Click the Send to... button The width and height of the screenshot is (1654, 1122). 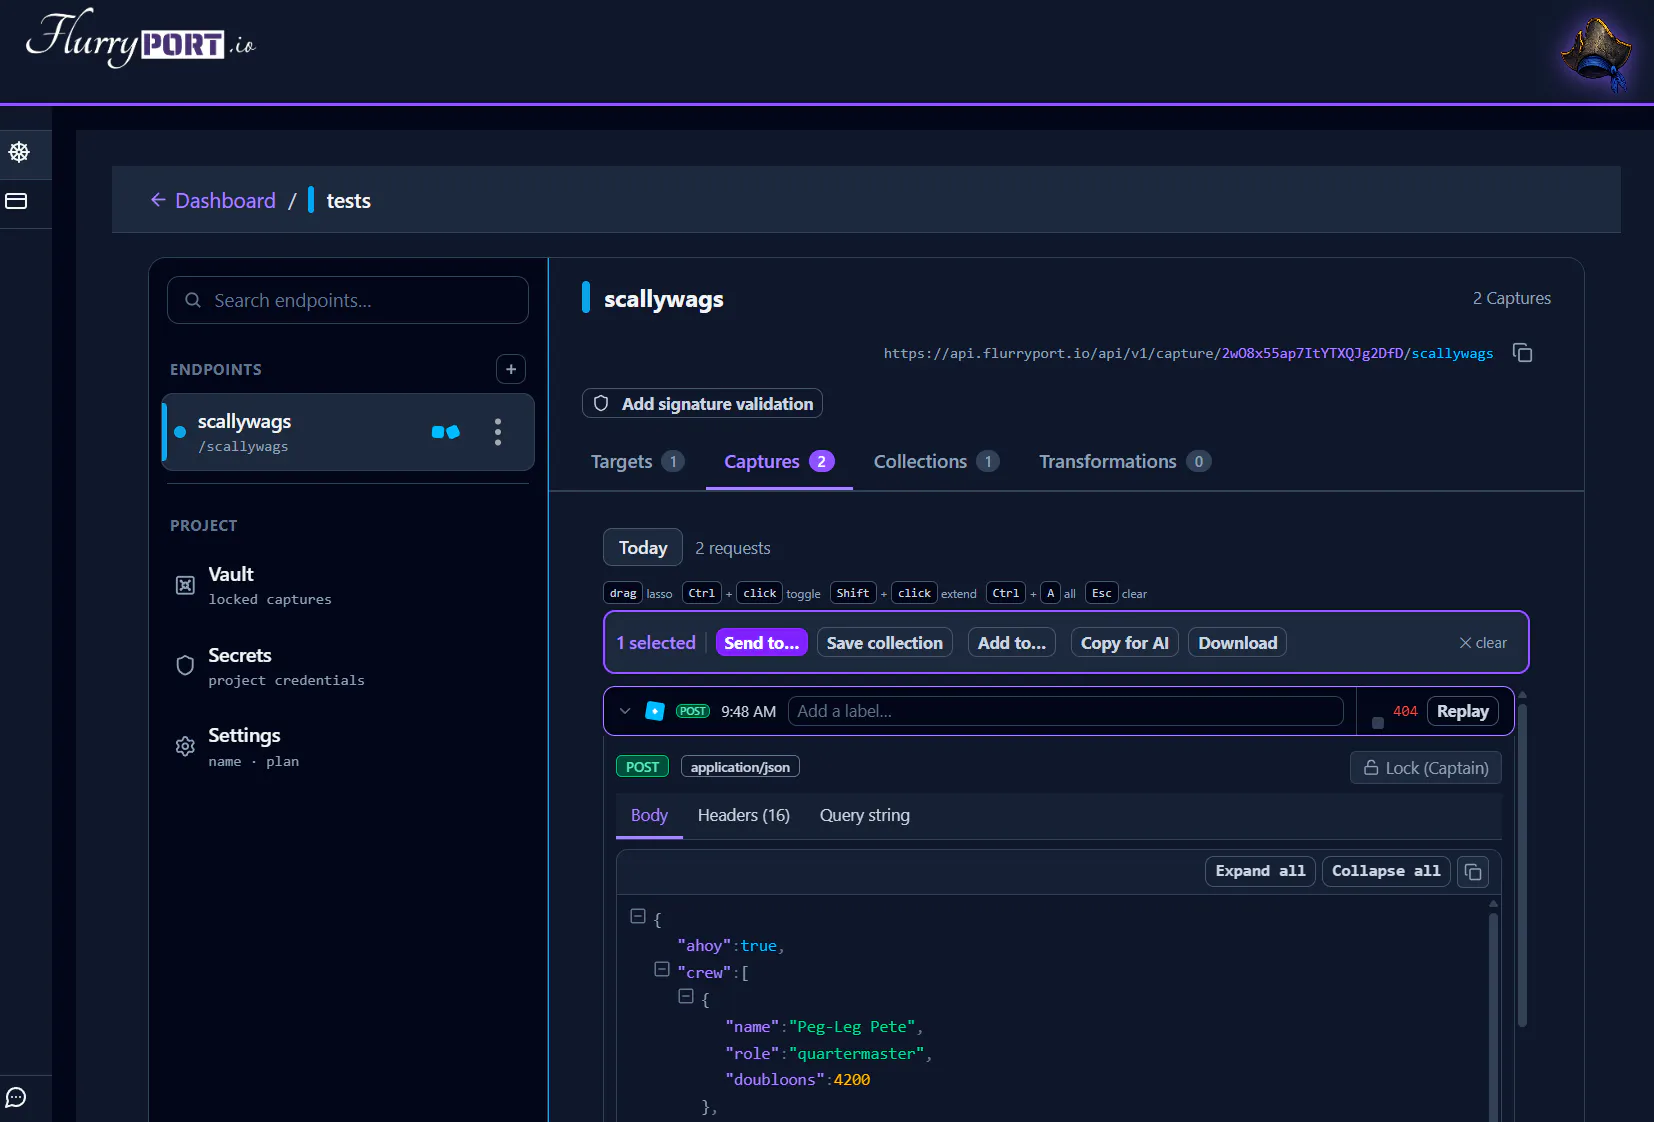pos(762,643)
